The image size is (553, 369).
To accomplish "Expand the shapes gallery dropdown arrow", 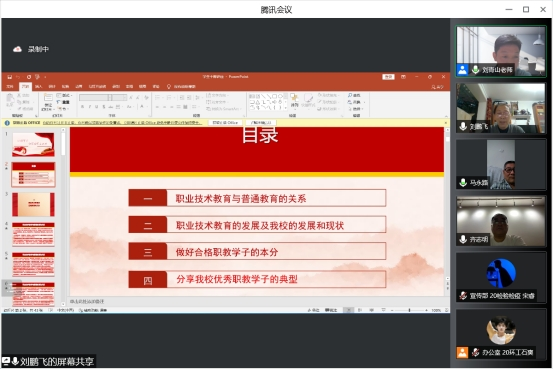I will 285,107.
